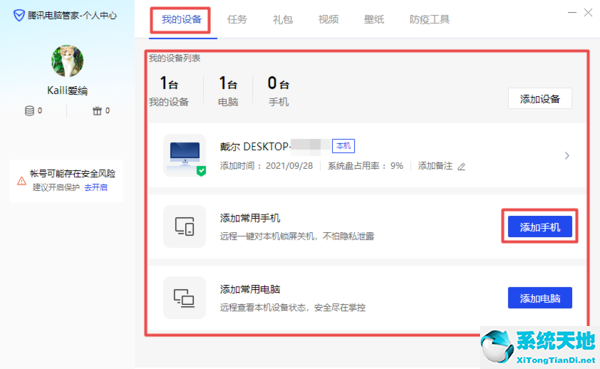Click the phone-and-monitor icon for 添加常用手机
Viewport: 600px width, 369px height.
click(x=185, y=226)
